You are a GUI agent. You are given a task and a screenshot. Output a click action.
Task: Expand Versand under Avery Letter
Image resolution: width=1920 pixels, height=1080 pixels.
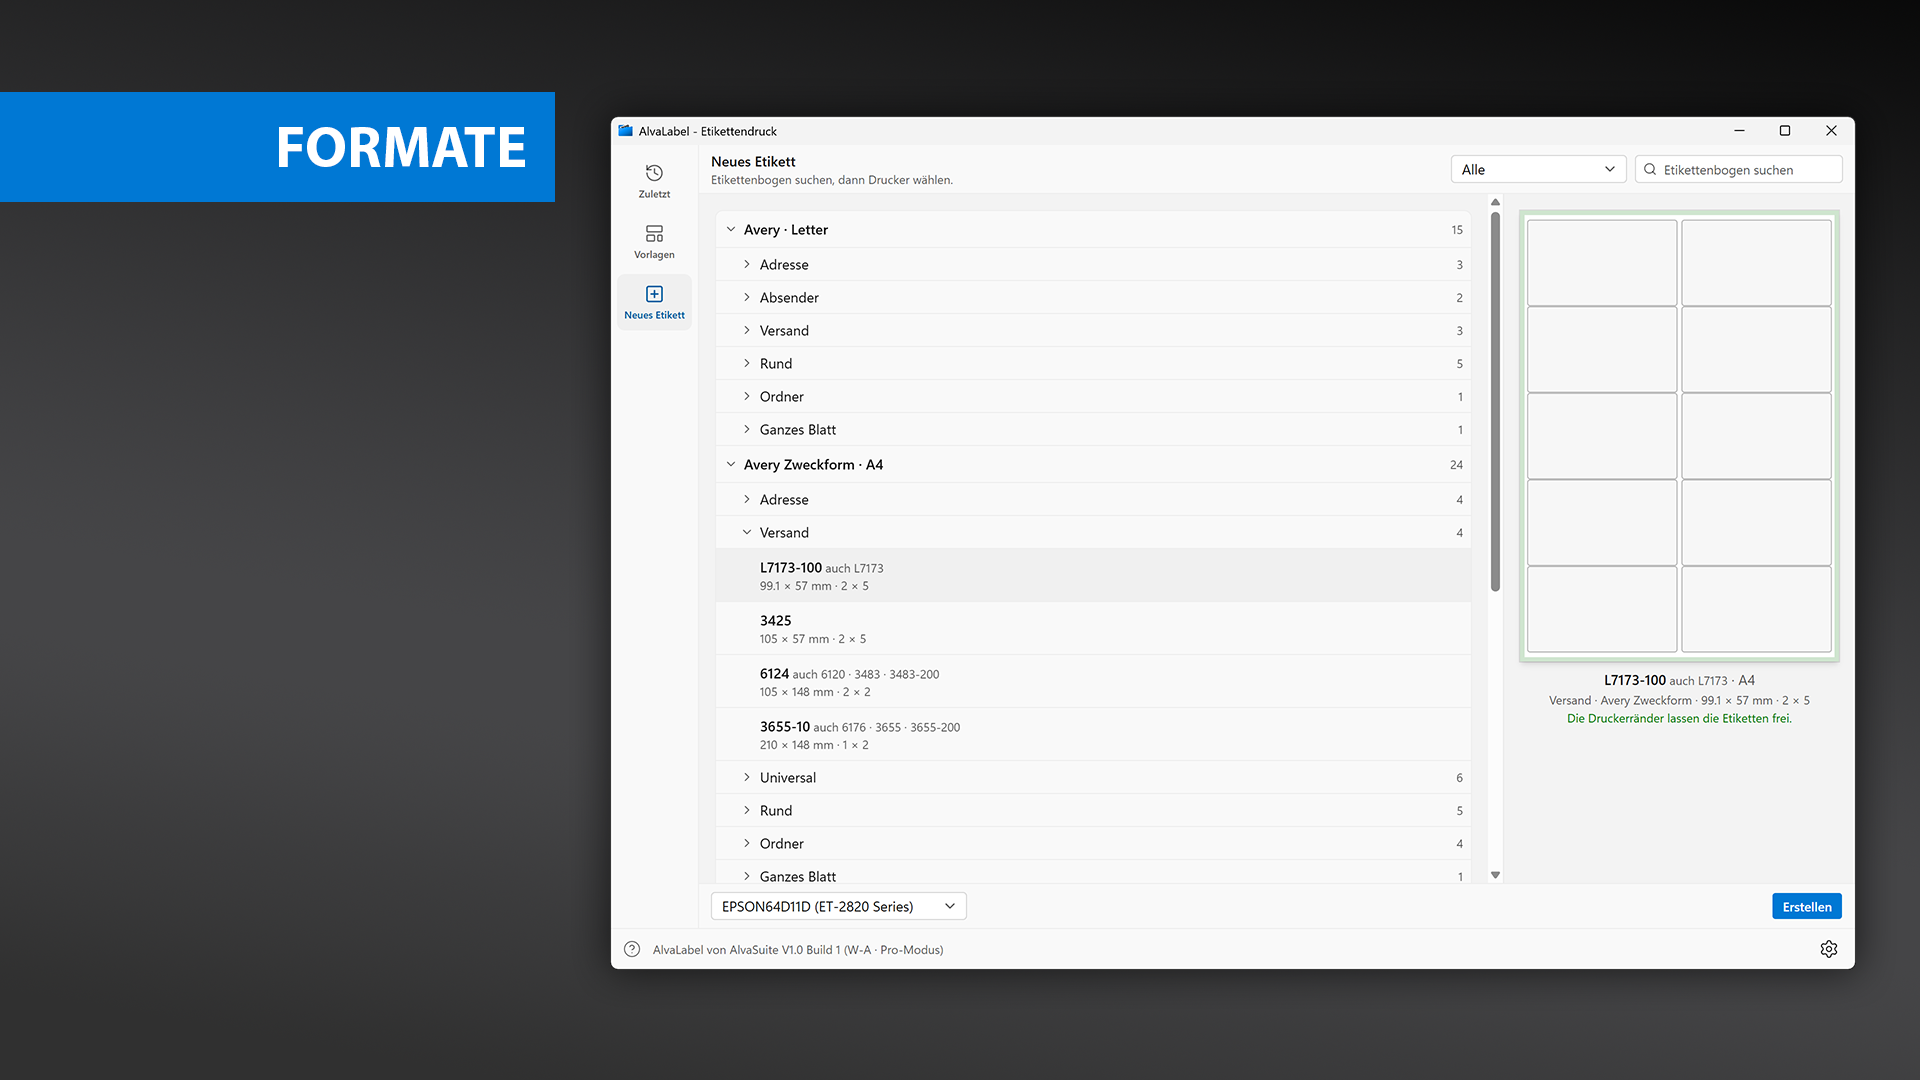[747, 330]
